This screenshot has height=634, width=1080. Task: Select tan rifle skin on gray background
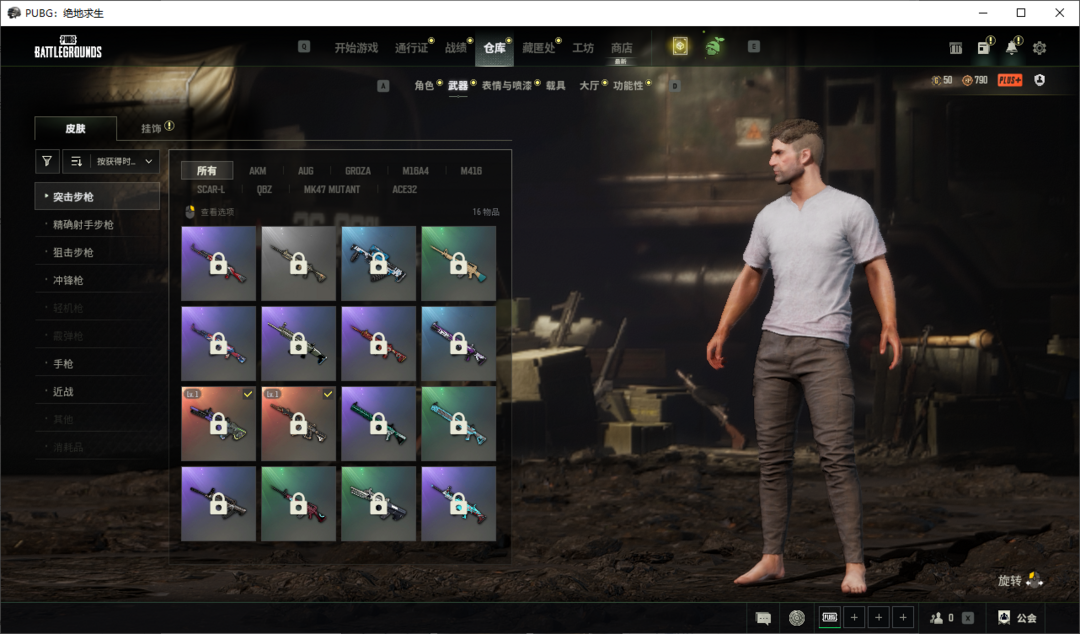pyautogui.click(x=298, y=263)
